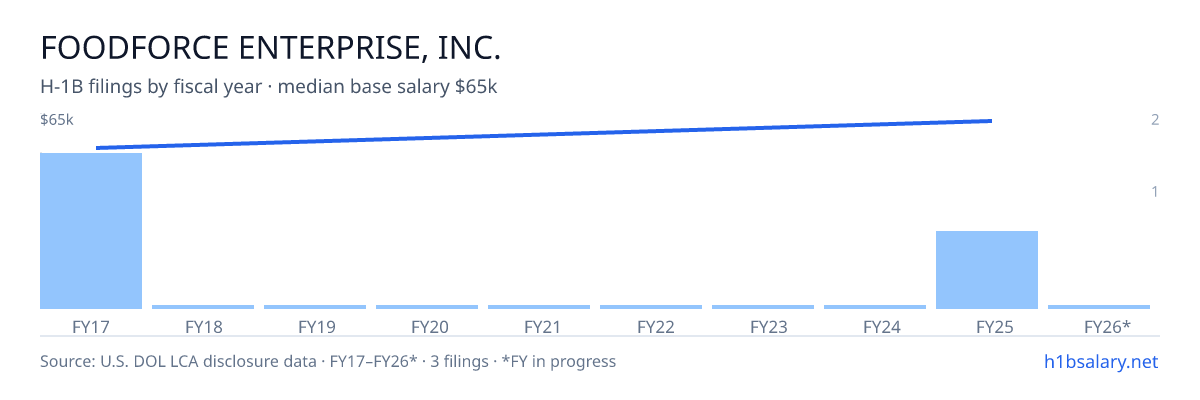Select the FY22 bar stub
Screen dimensions: 1200x400
tap(651, 307)
